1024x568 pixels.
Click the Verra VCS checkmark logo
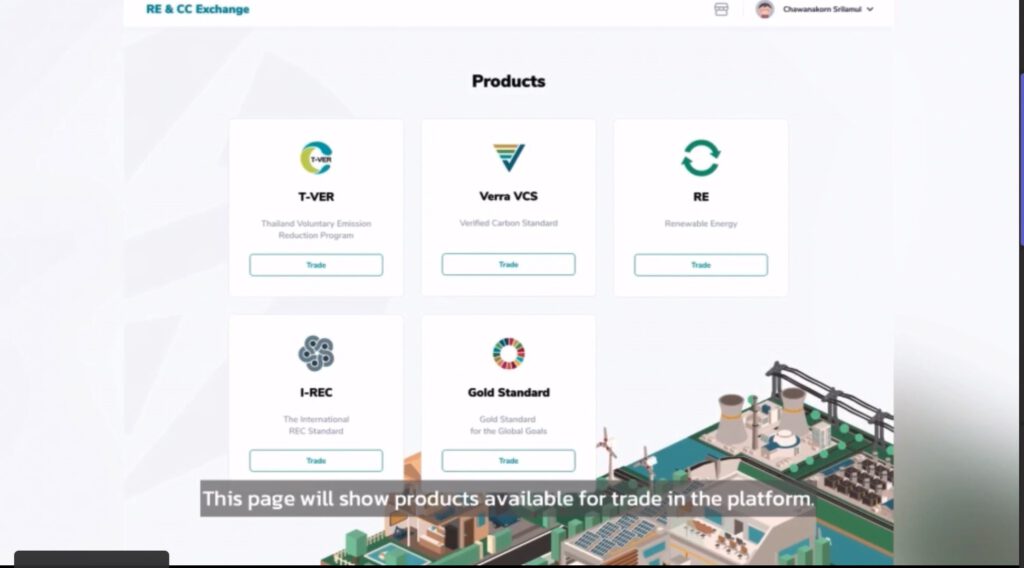click(x=508, y=157)
